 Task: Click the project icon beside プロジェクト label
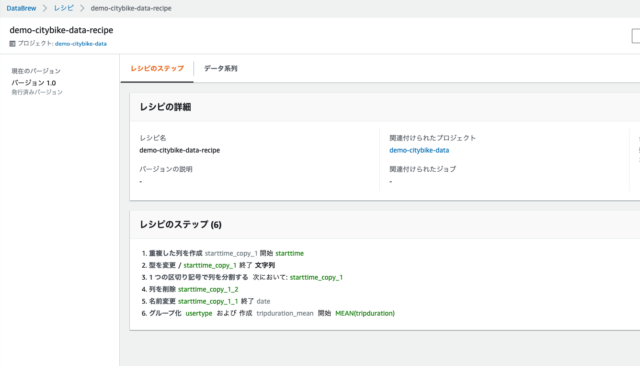point(12,44)
